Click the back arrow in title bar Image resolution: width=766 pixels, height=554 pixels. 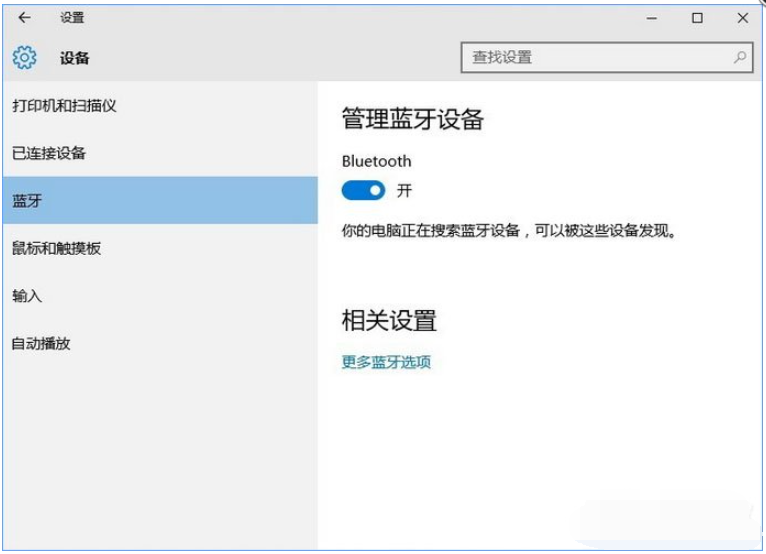click(x=24, y=18)
